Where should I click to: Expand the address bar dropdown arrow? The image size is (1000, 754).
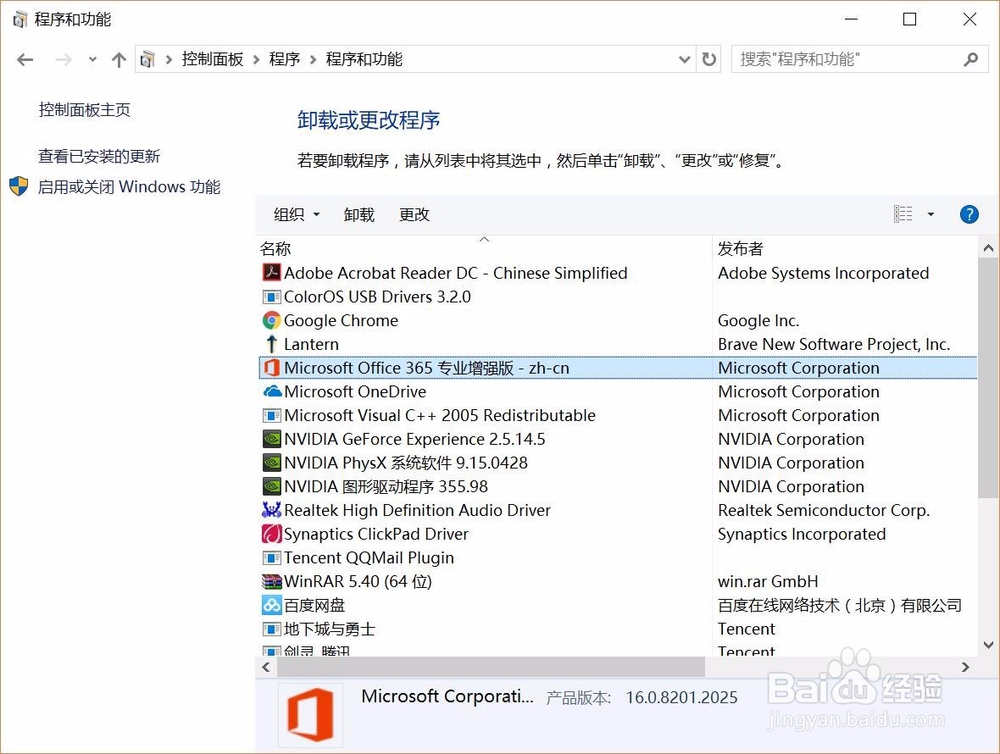[684, 59]
